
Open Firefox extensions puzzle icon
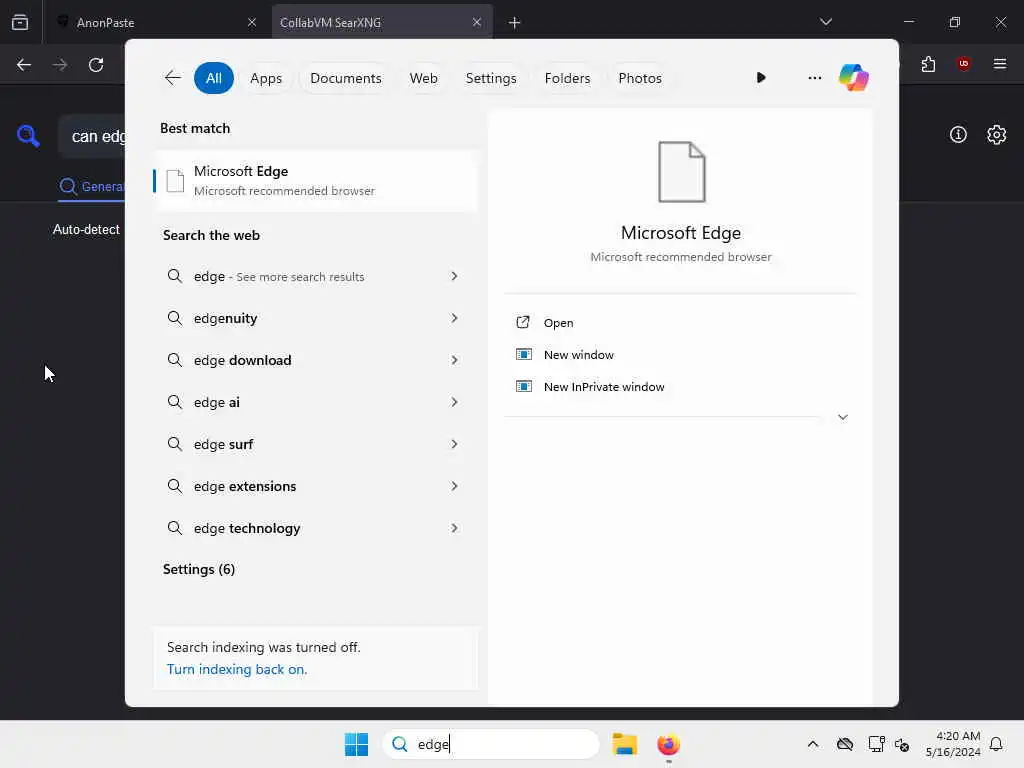(x=928, y=64)
